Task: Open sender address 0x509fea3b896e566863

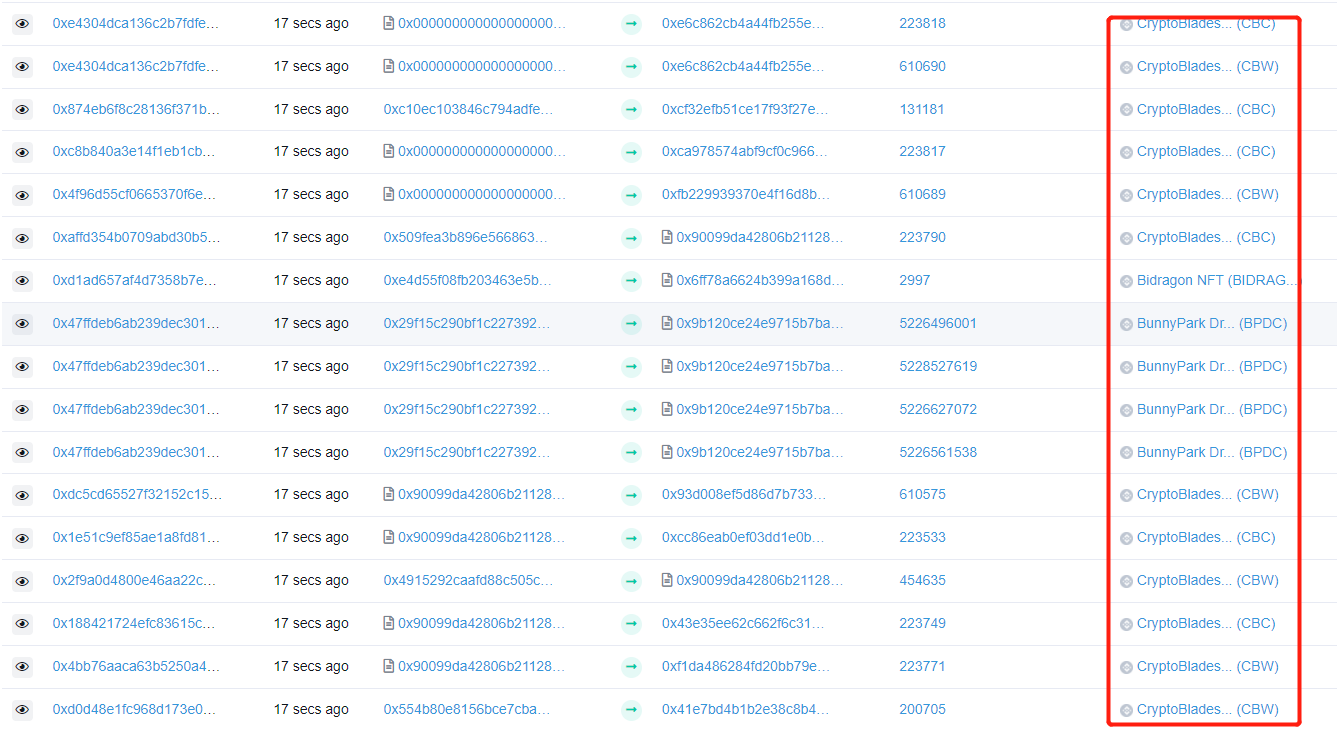Action: pyautogui.click(x=466, y=238)
